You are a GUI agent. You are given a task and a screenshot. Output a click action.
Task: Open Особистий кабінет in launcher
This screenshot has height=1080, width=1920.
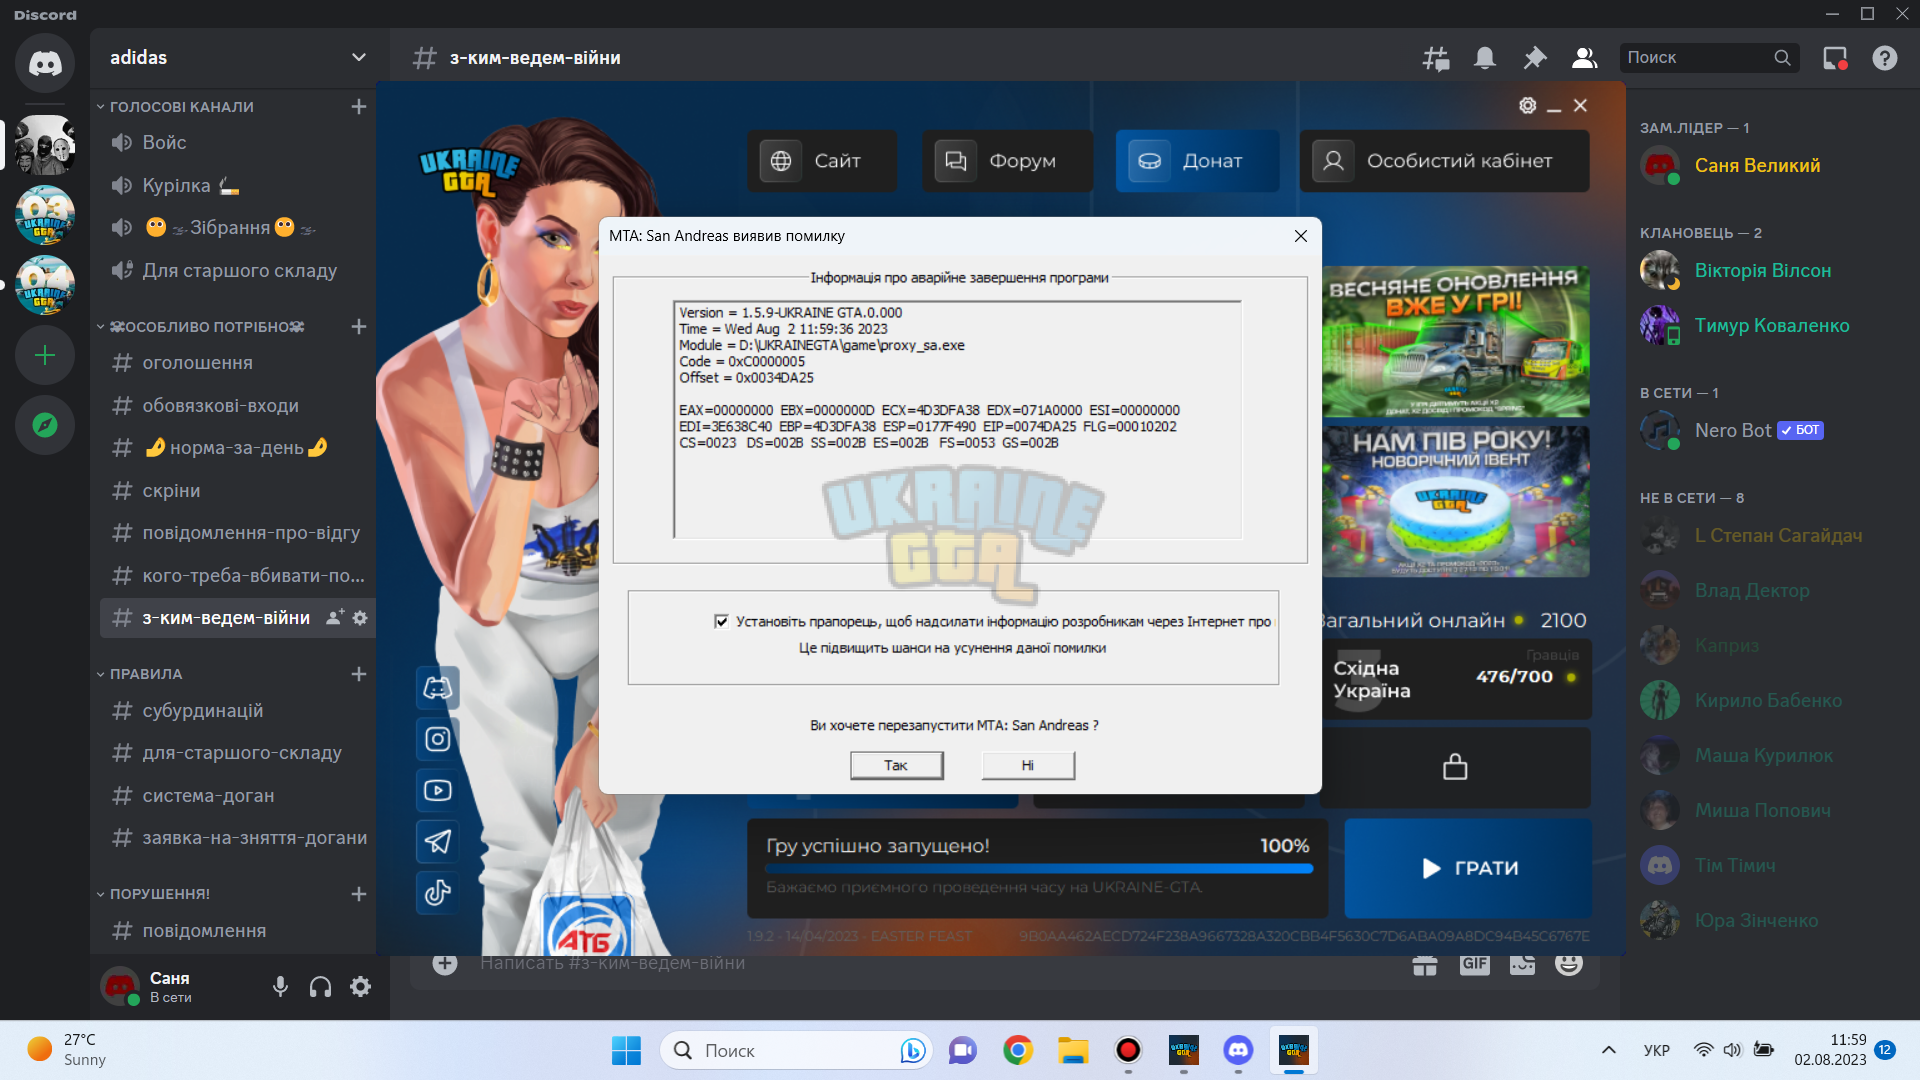click(1445, 161)
